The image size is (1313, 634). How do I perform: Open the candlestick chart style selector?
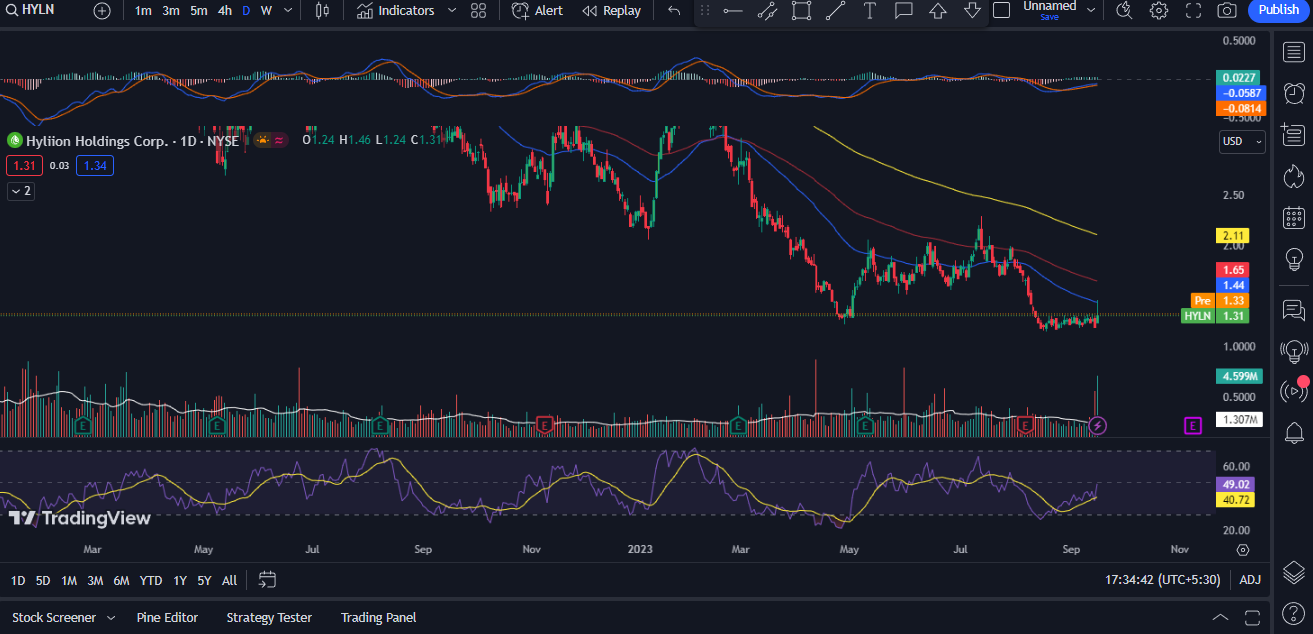tap(322, 10)
